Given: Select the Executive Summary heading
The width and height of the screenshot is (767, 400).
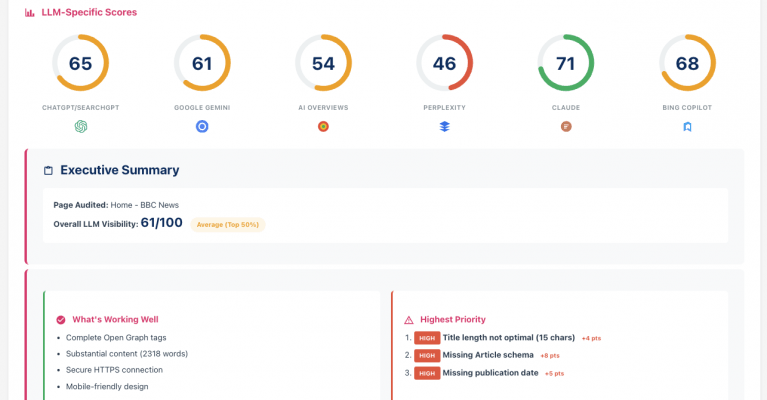Looking at the screenshot, I should 120,170.
